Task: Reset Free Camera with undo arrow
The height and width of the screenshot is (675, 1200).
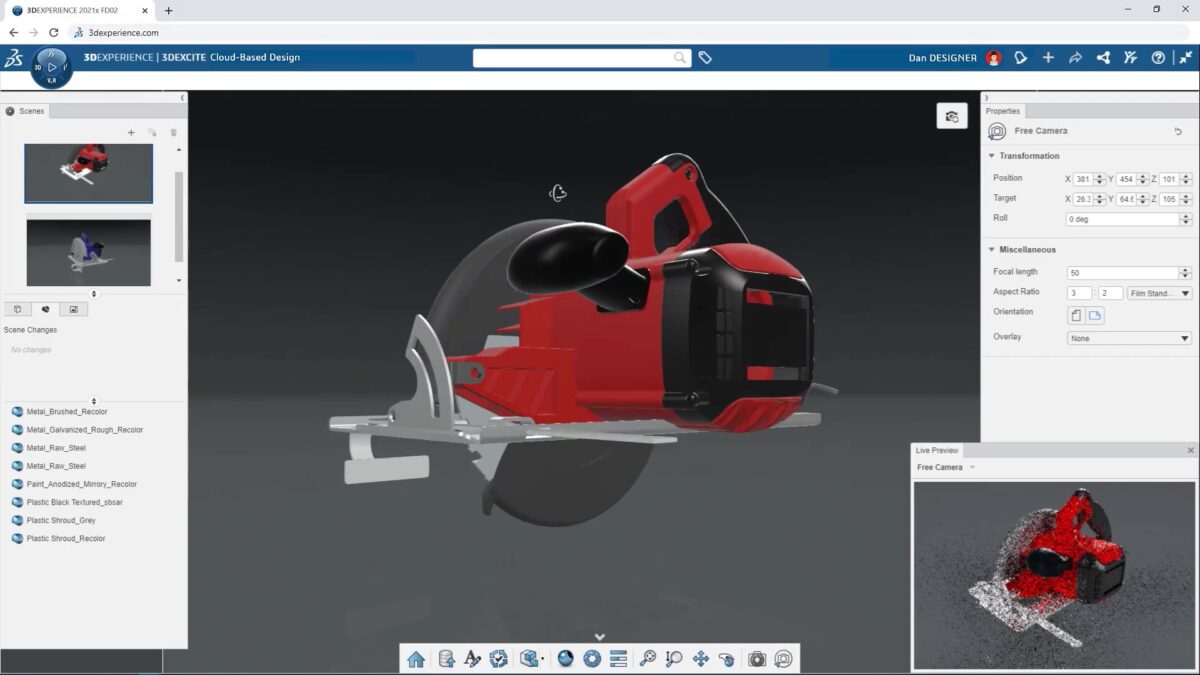Action: (x=1178, y=131)
